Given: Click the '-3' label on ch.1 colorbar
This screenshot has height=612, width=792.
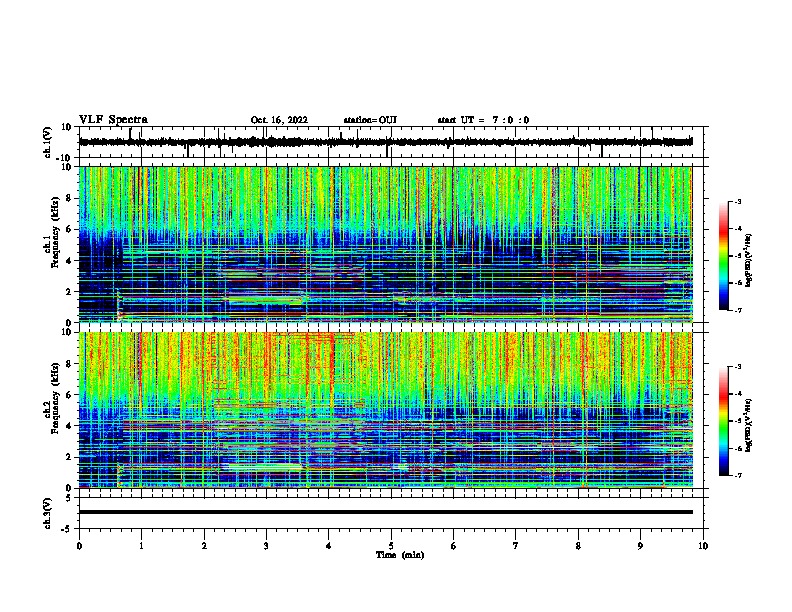Looking at the screenshot, I should (x=737, y=202).
